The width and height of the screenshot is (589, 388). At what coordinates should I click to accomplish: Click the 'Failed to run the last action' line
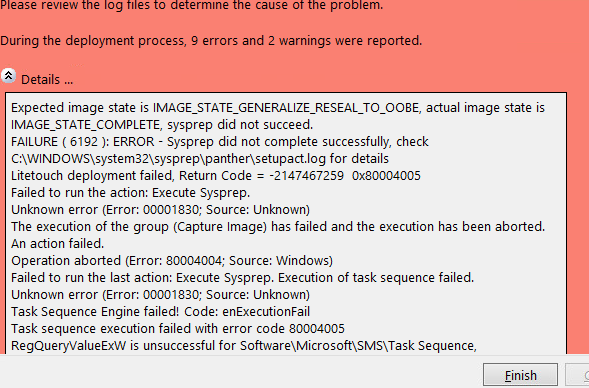click(243, 278)
